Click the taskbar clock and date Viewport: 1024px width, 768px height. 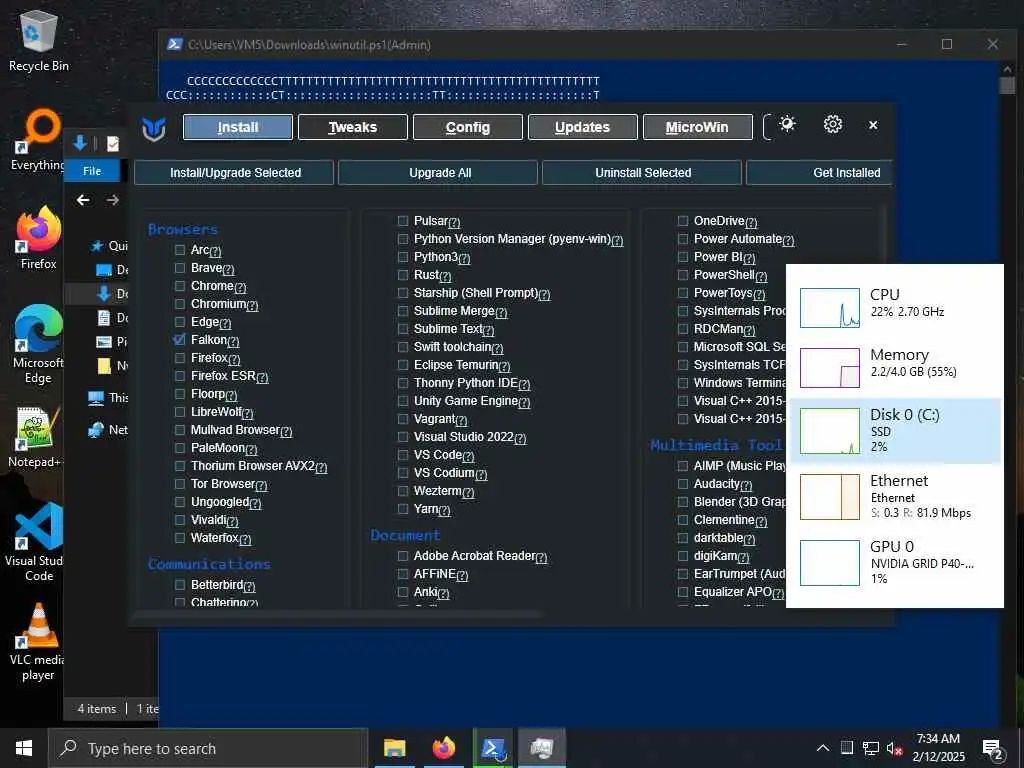[938, 748]
